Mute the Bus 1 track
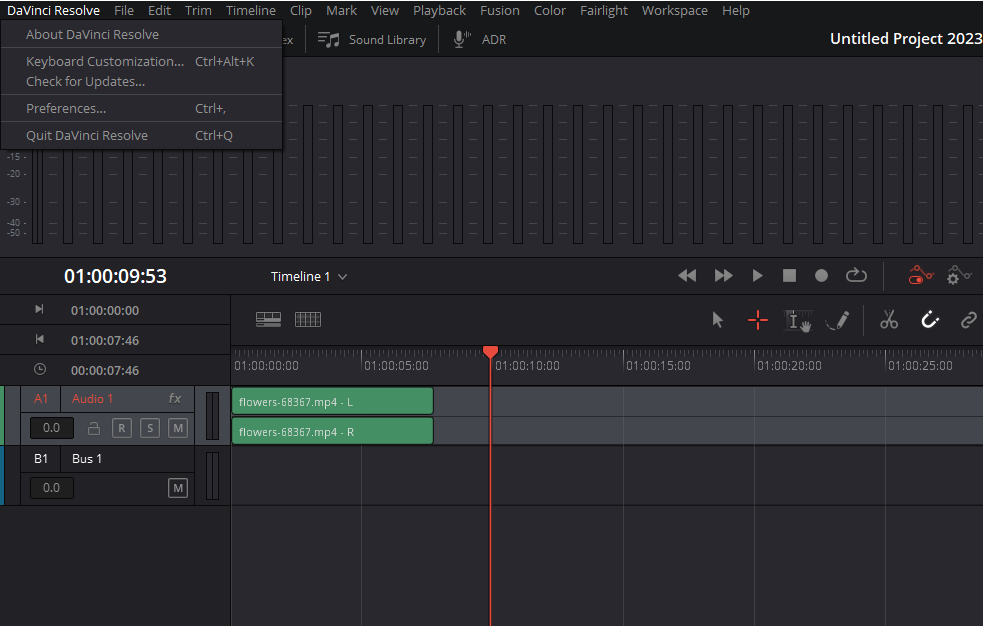Image resolution: width=983 pixels, height=626 pixels. (178, 488)
